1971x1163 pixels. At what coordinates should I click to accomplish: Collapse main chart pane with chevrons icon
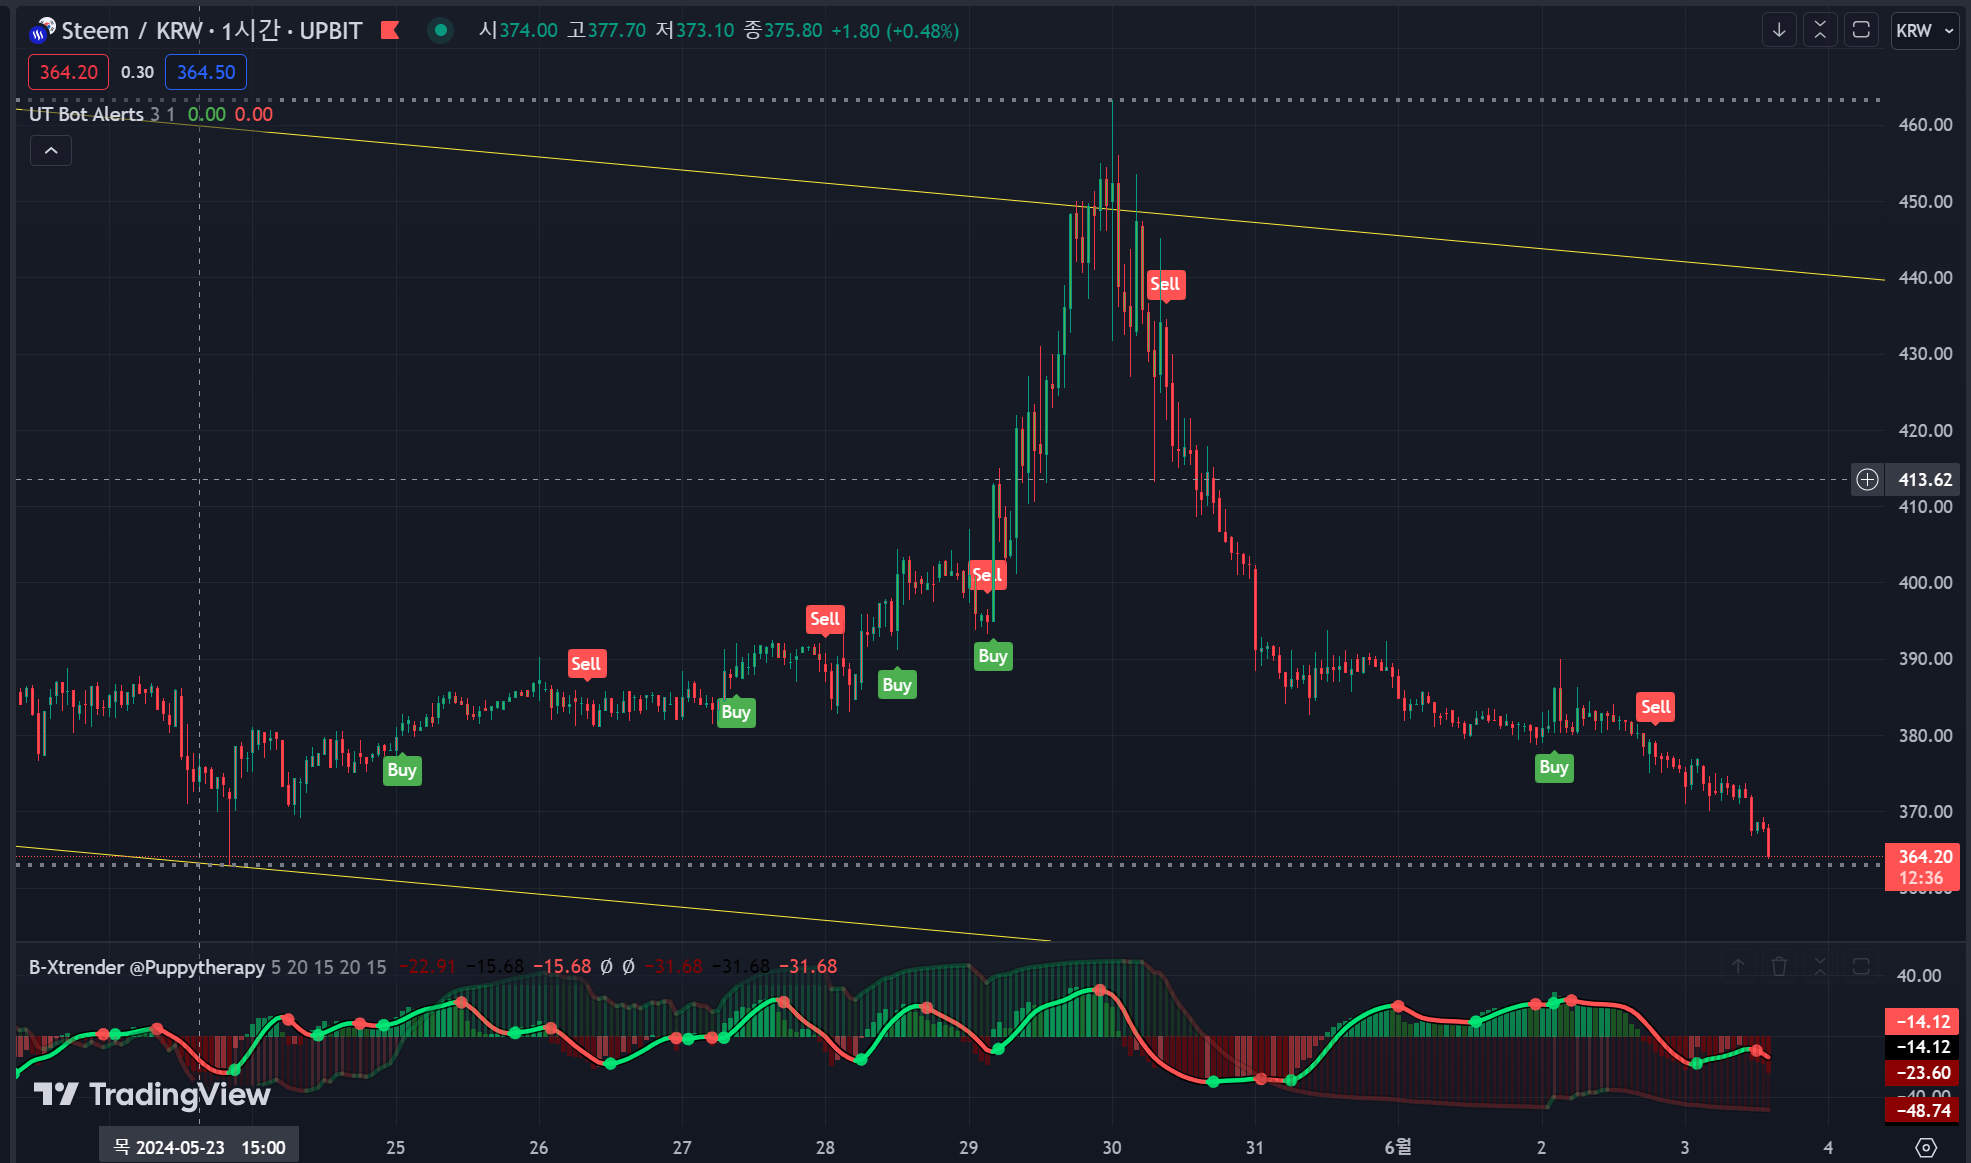1820,30
